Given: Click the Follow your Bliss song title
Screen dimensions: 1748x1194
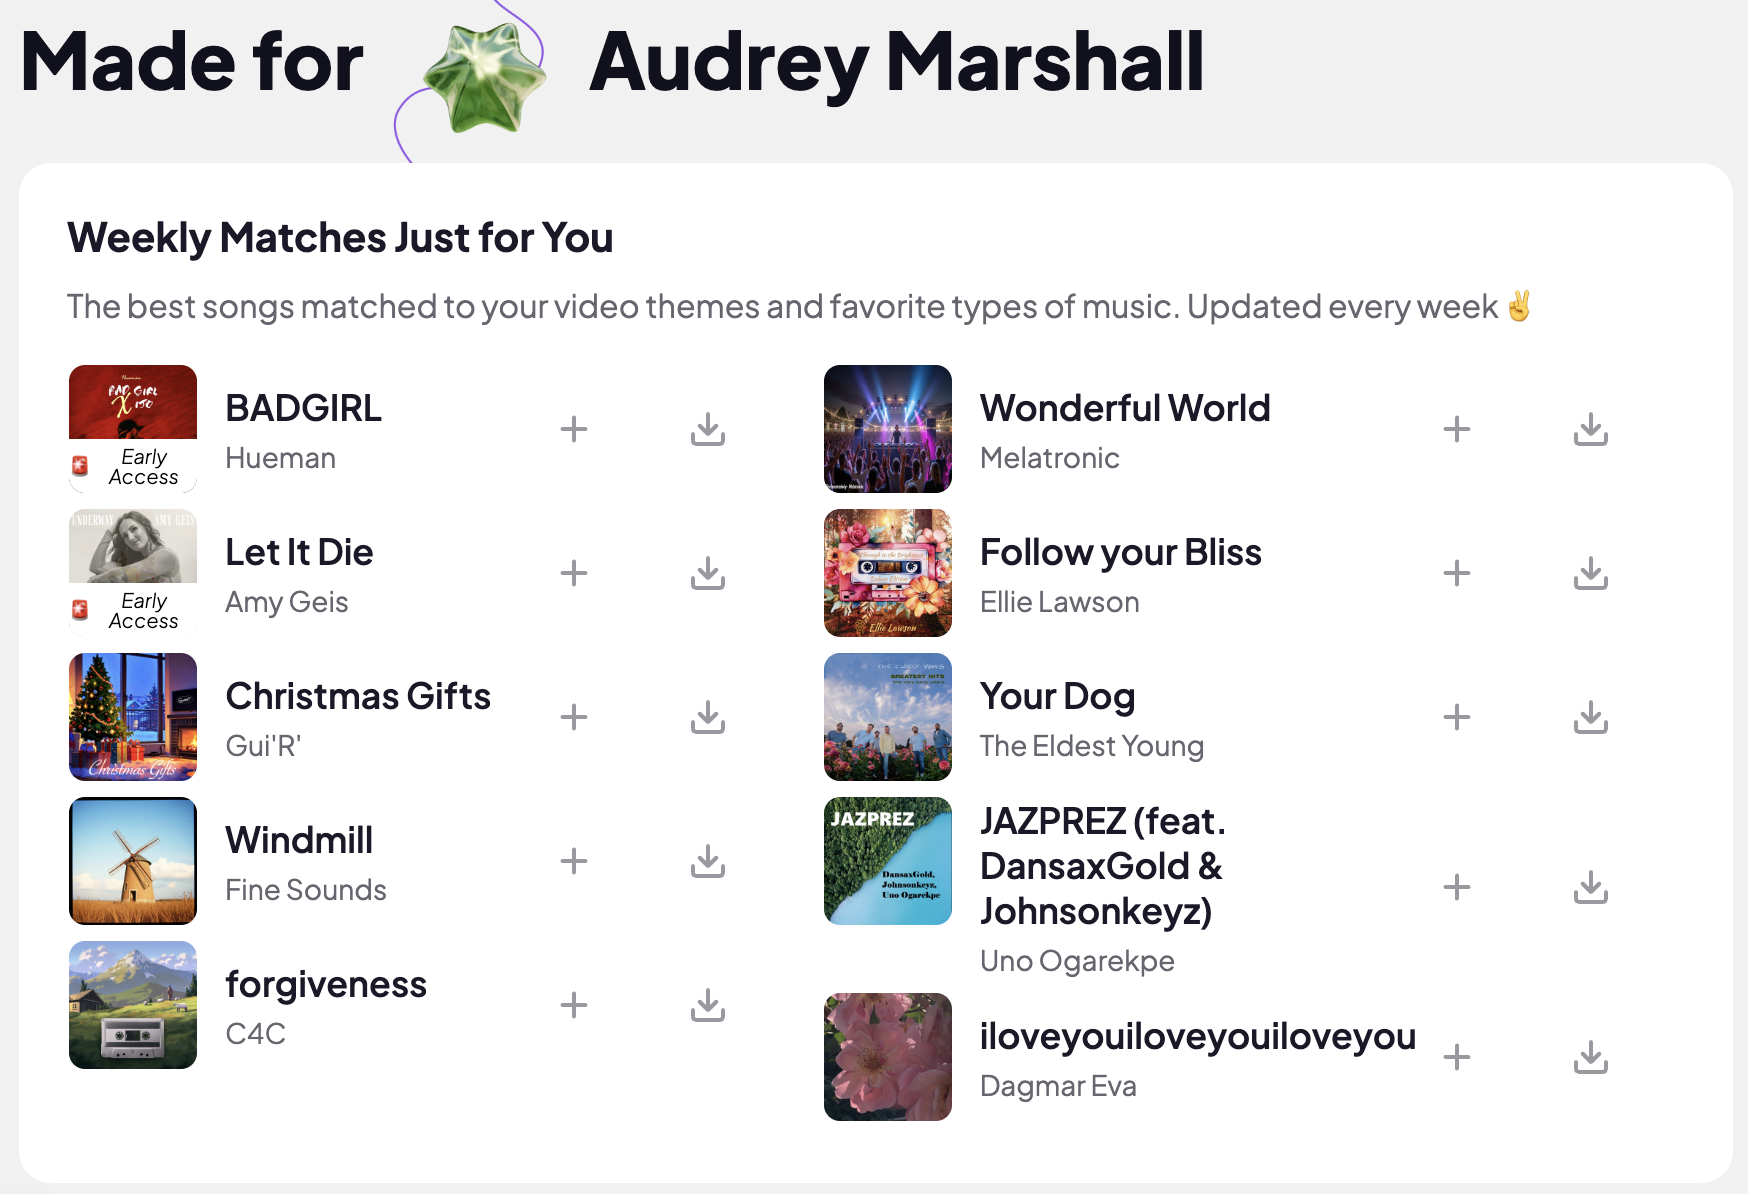Looking at the screenshot, I should pyautogui.click(x=1120, y=552).
